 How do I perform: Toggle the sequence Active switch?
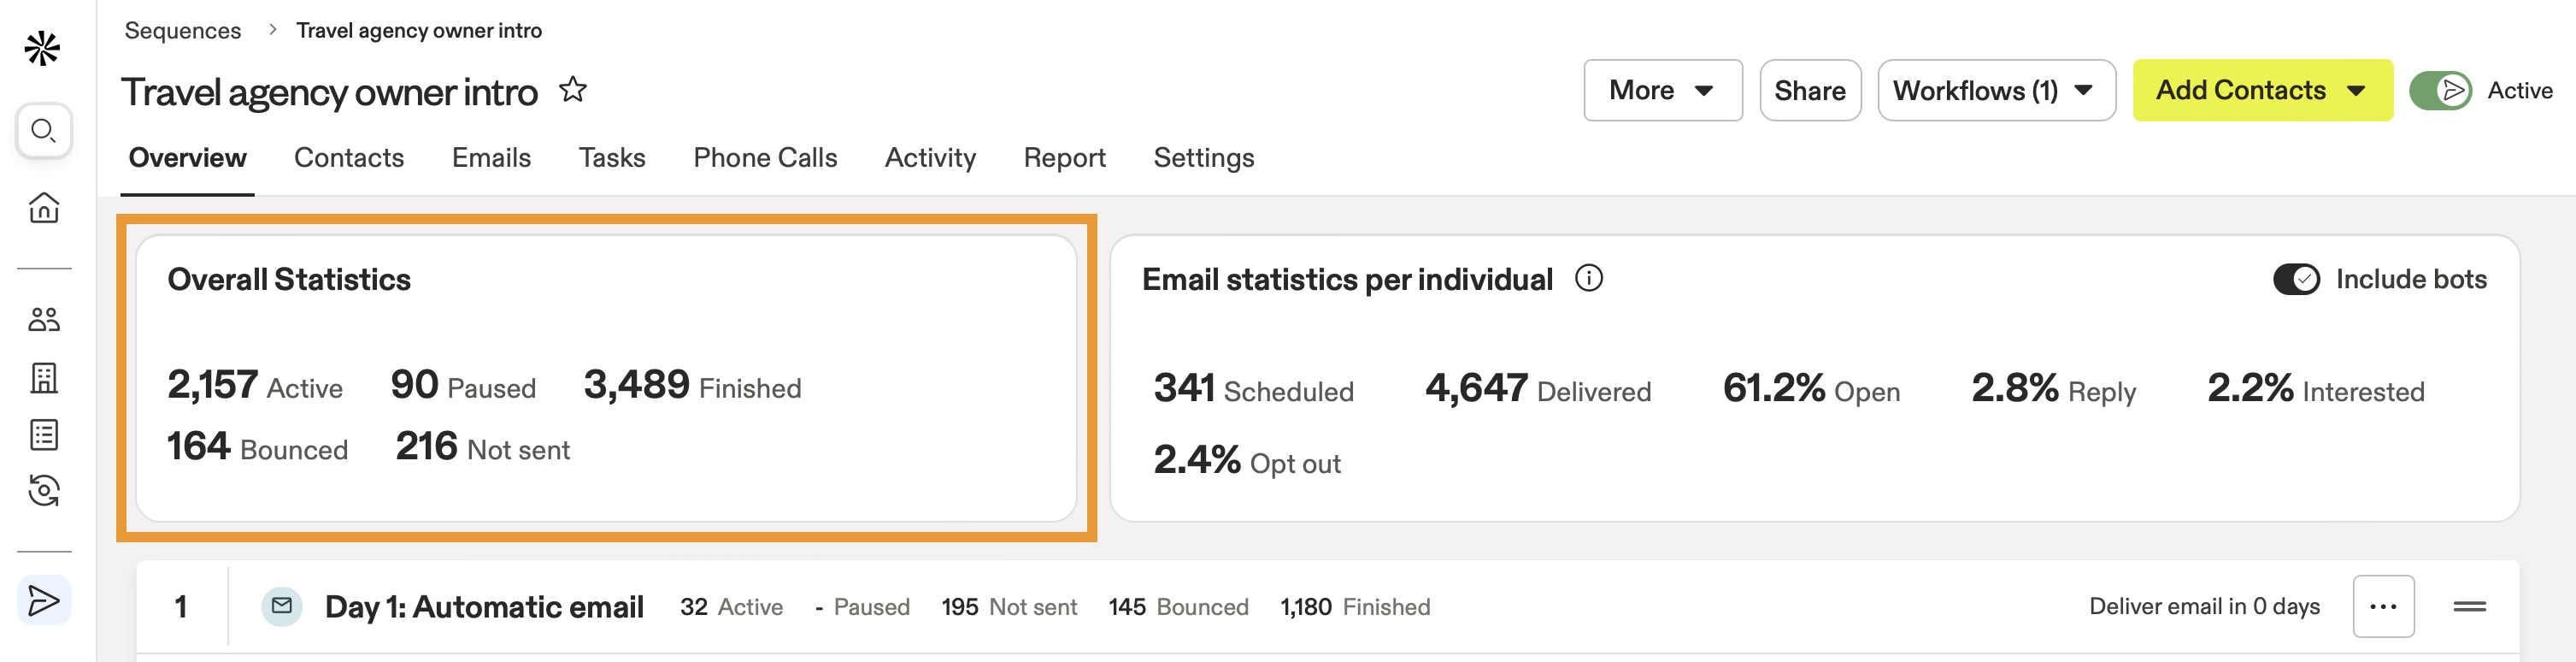2440,91
